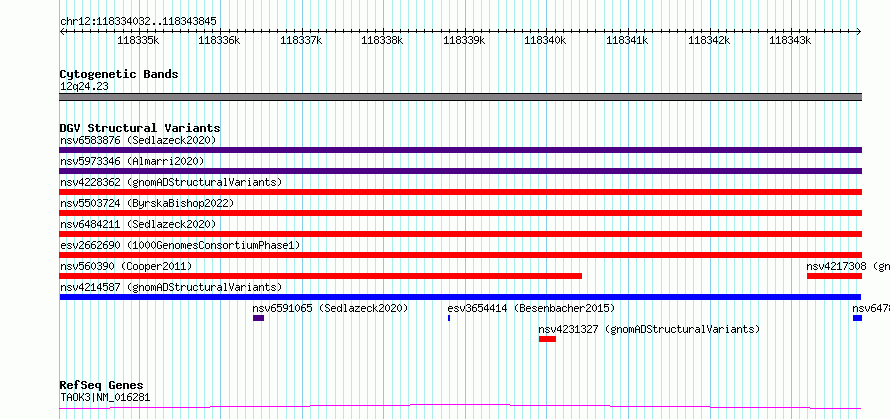The height and width of the screenshot is (419, 890).
Task: Click the nsv6583876 (Sedlazeck2020) variant label
Action: coord(138,140)
